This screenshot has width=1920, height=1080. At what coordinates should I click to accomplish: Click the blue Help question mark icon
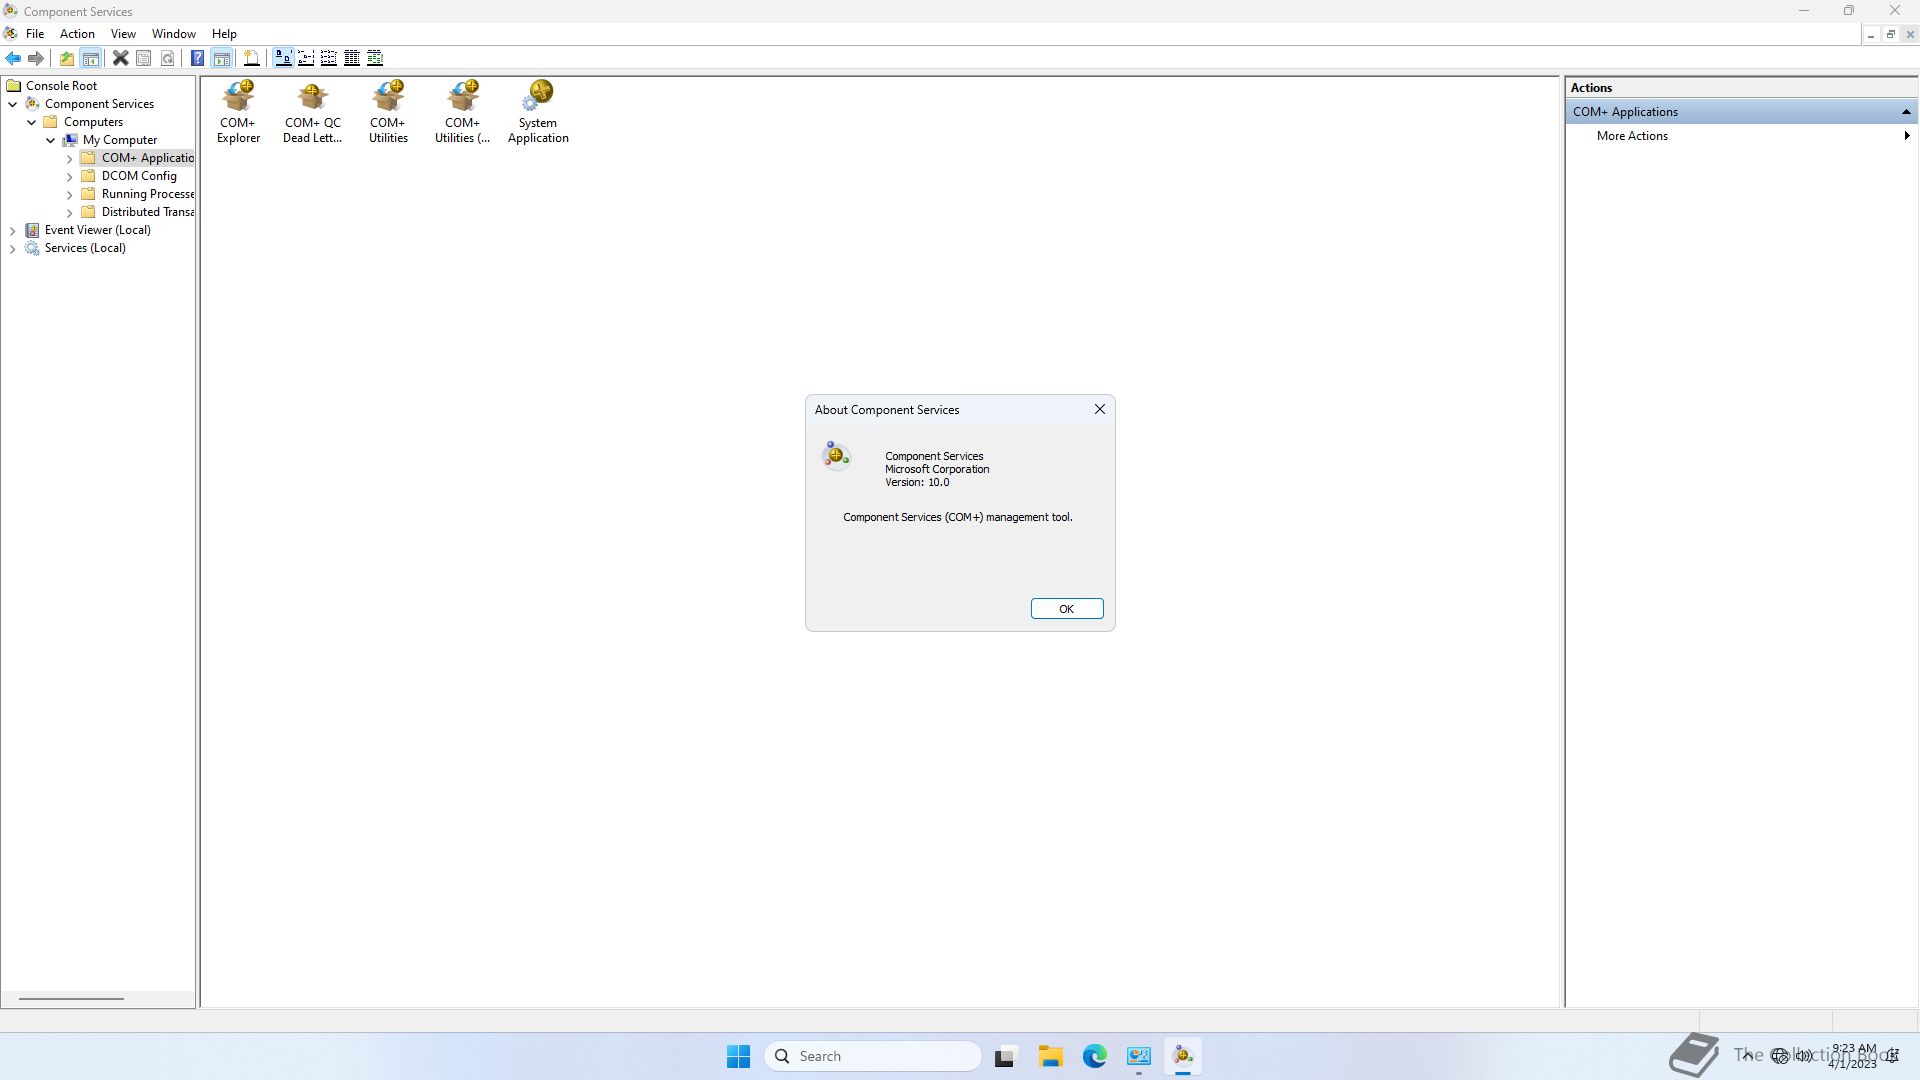[x=197, y=58]
